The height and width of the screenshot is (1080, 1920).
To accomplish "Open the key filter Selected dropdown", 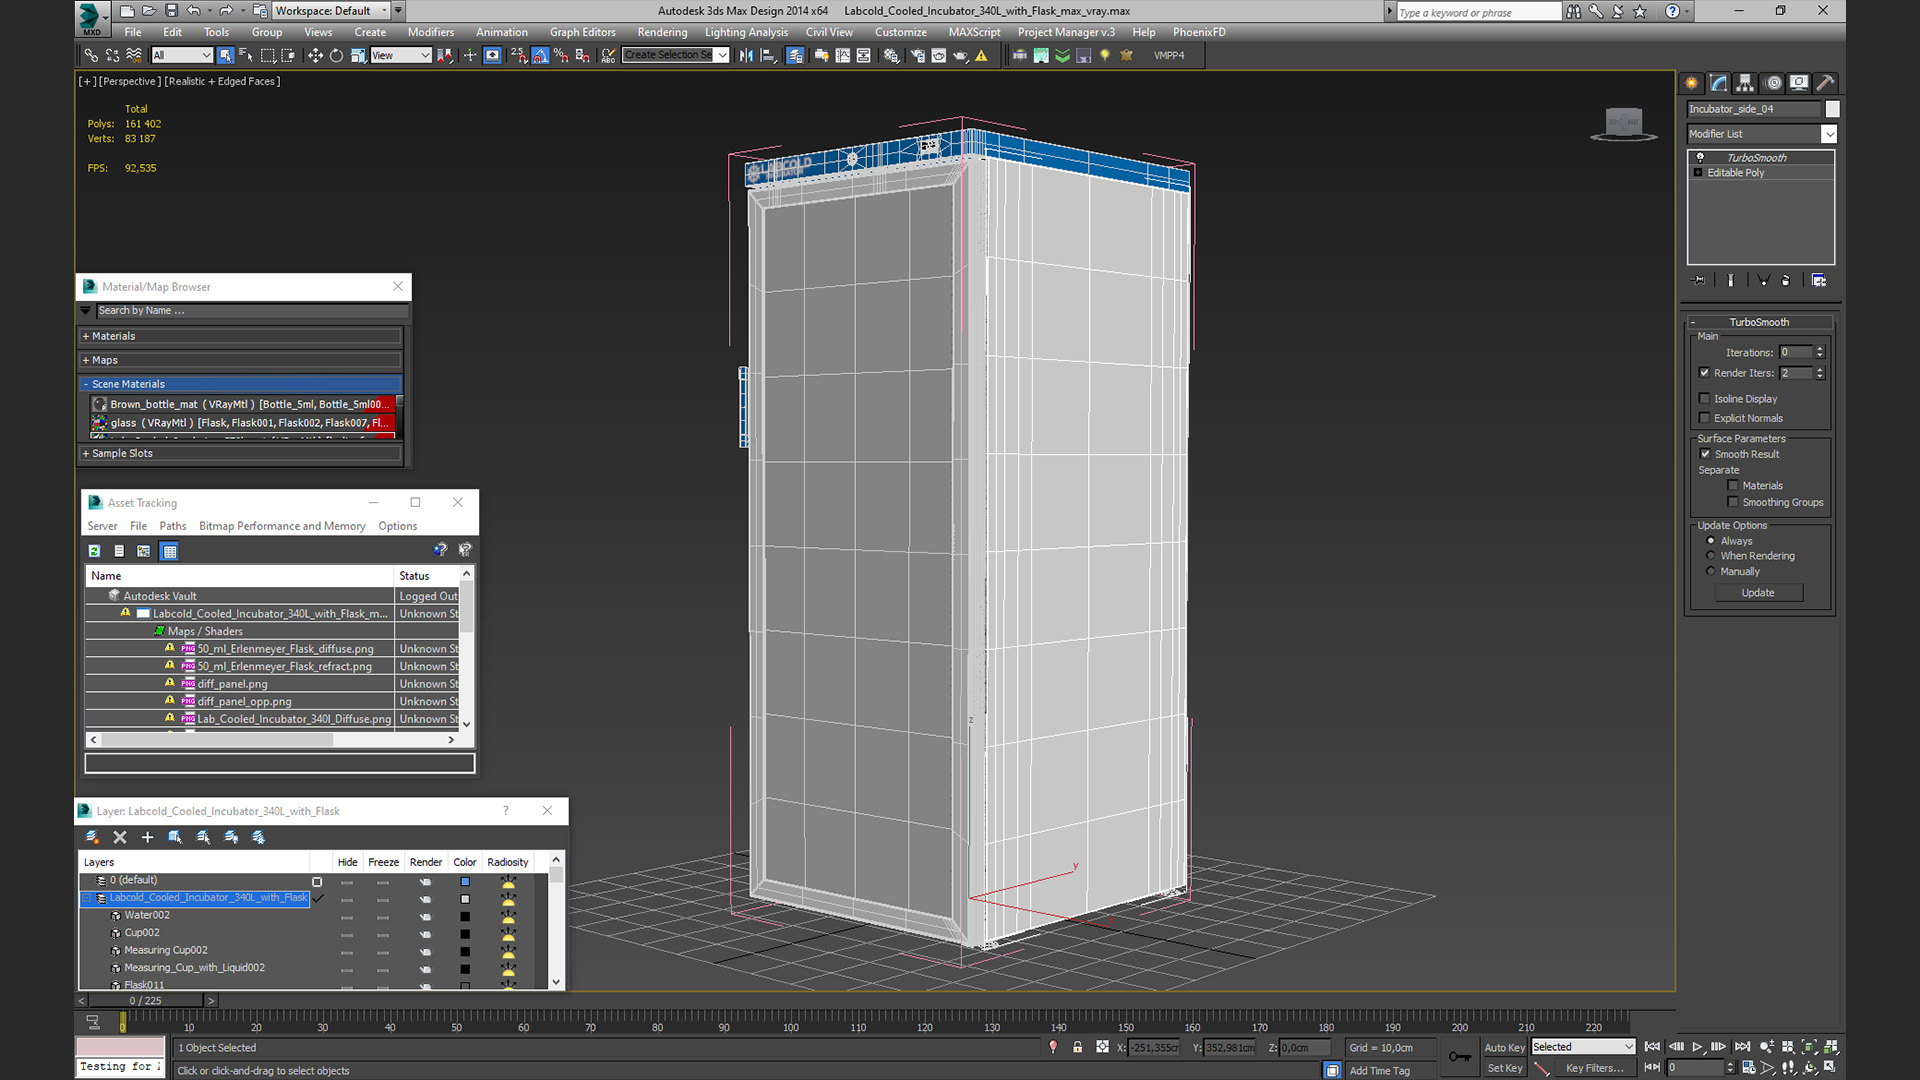I will [1583, 1047].
